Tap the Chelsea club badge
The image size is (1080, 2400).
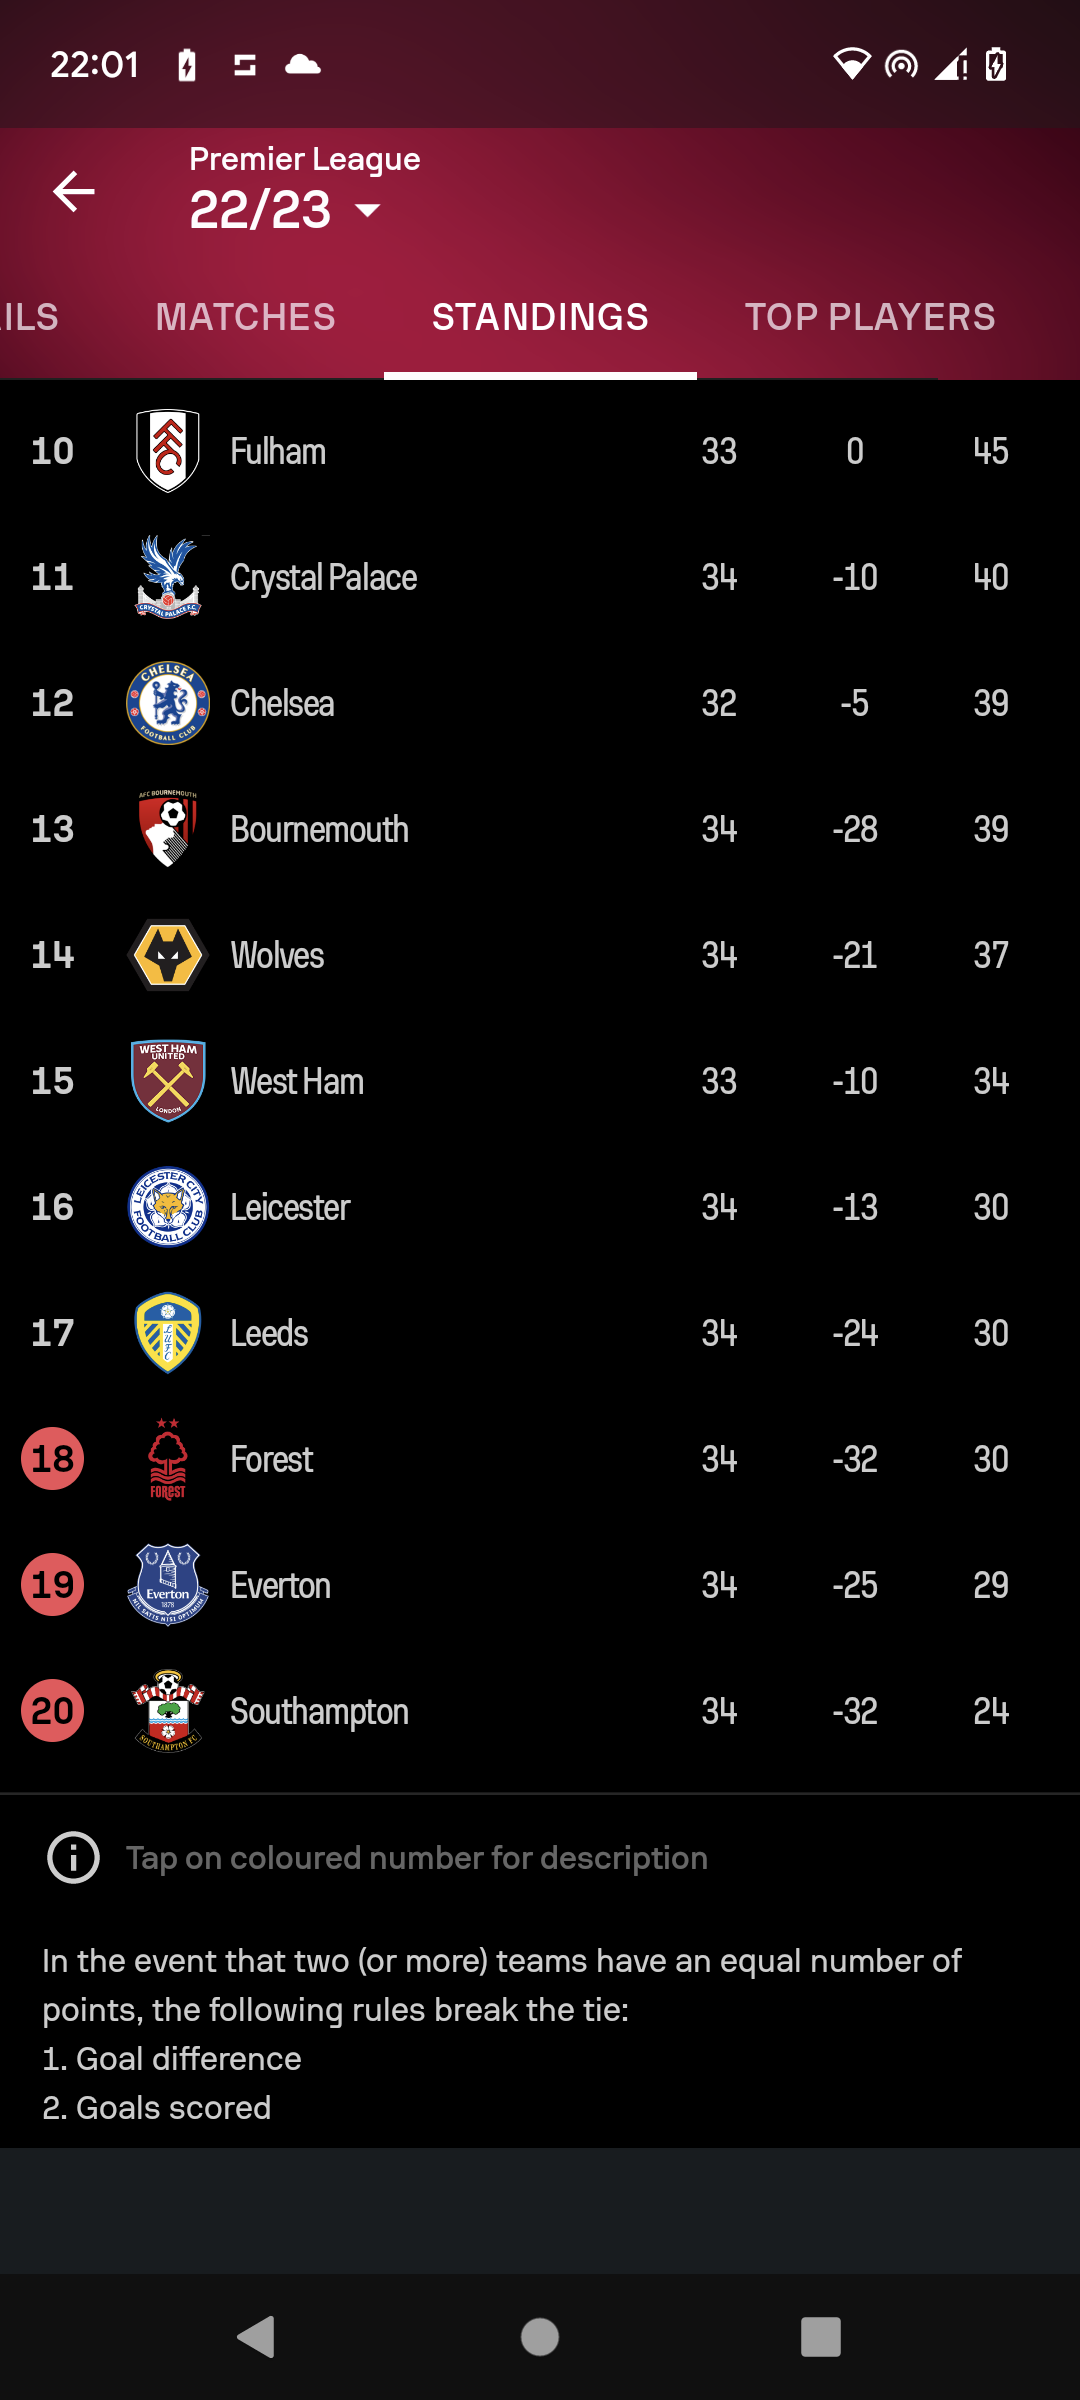(168, 703)
